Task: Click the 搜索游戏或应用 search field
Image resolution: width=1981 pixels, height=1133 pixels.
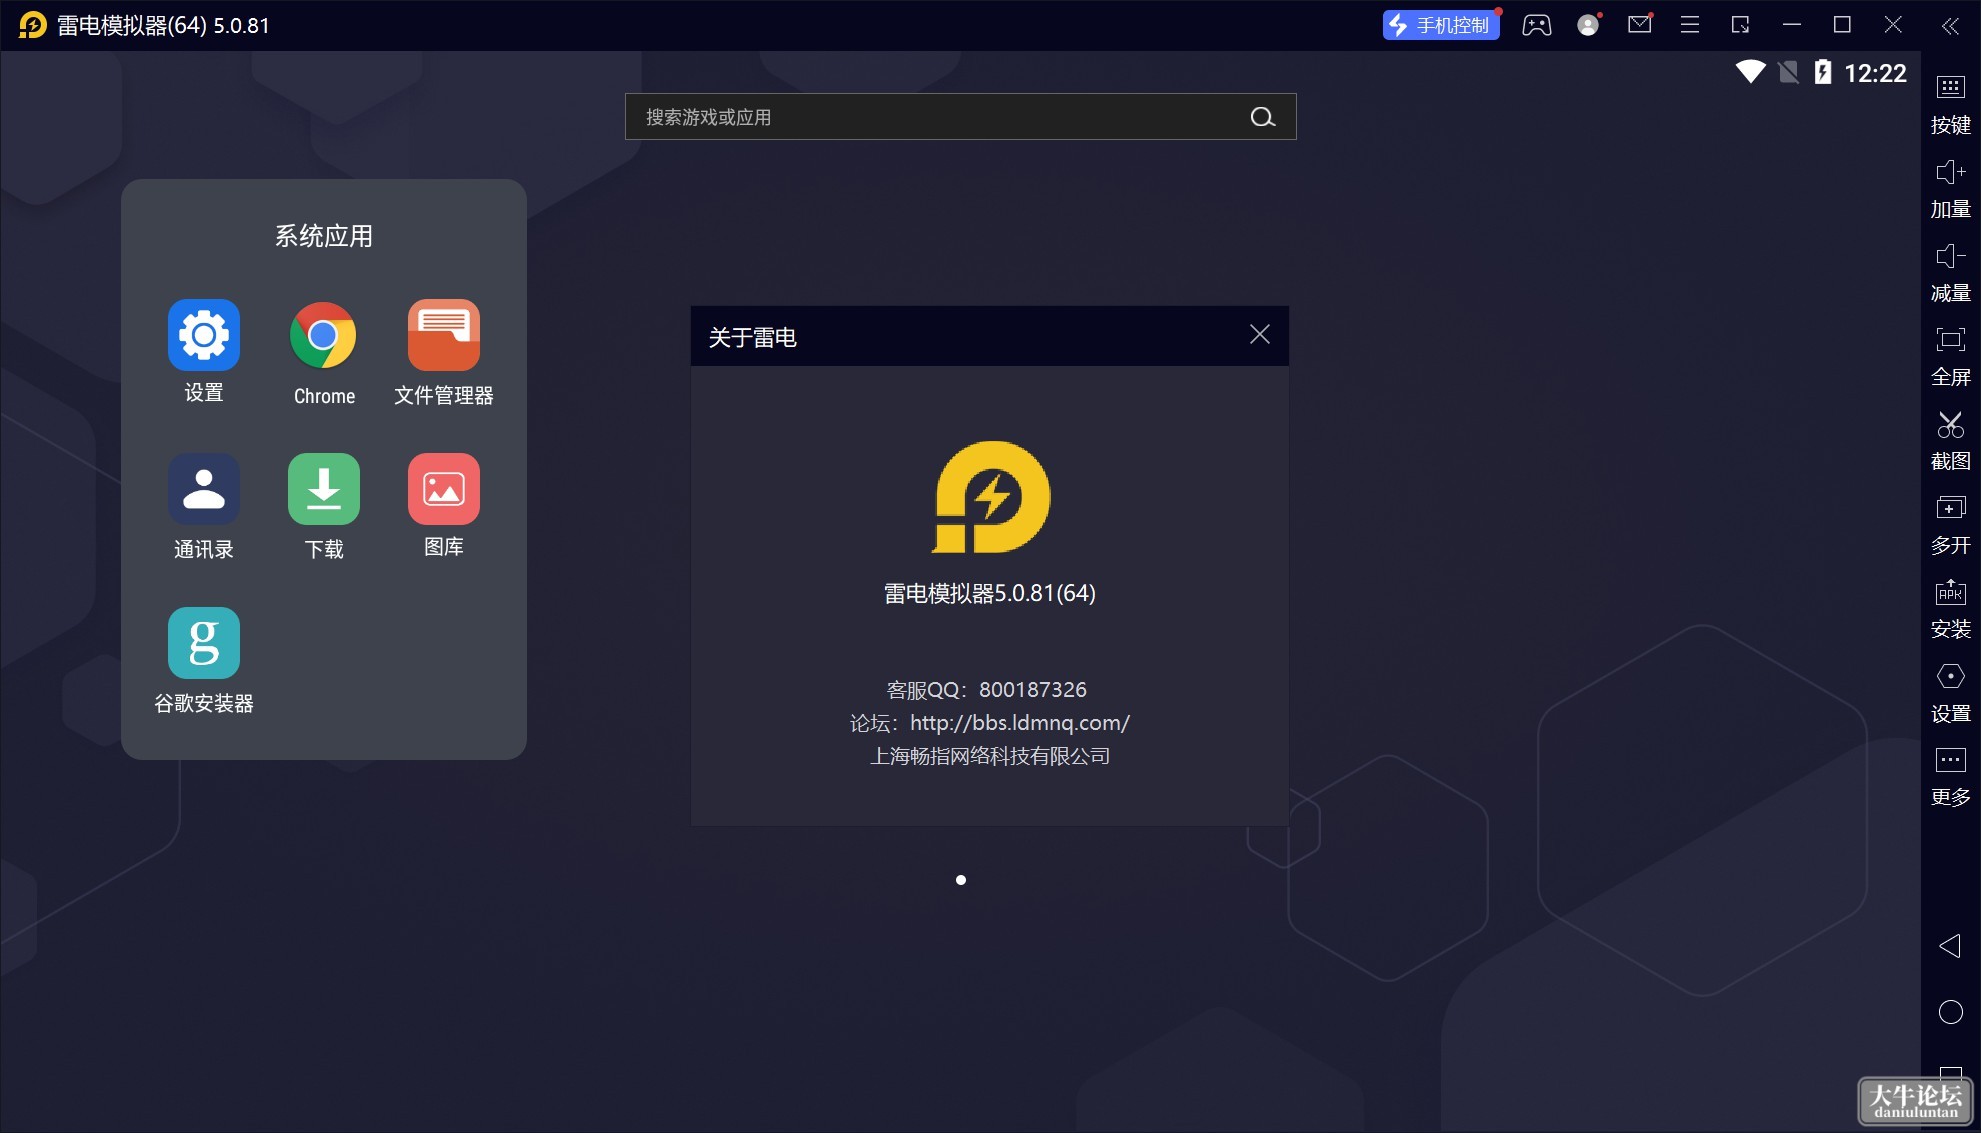Action: click(960, 117)
